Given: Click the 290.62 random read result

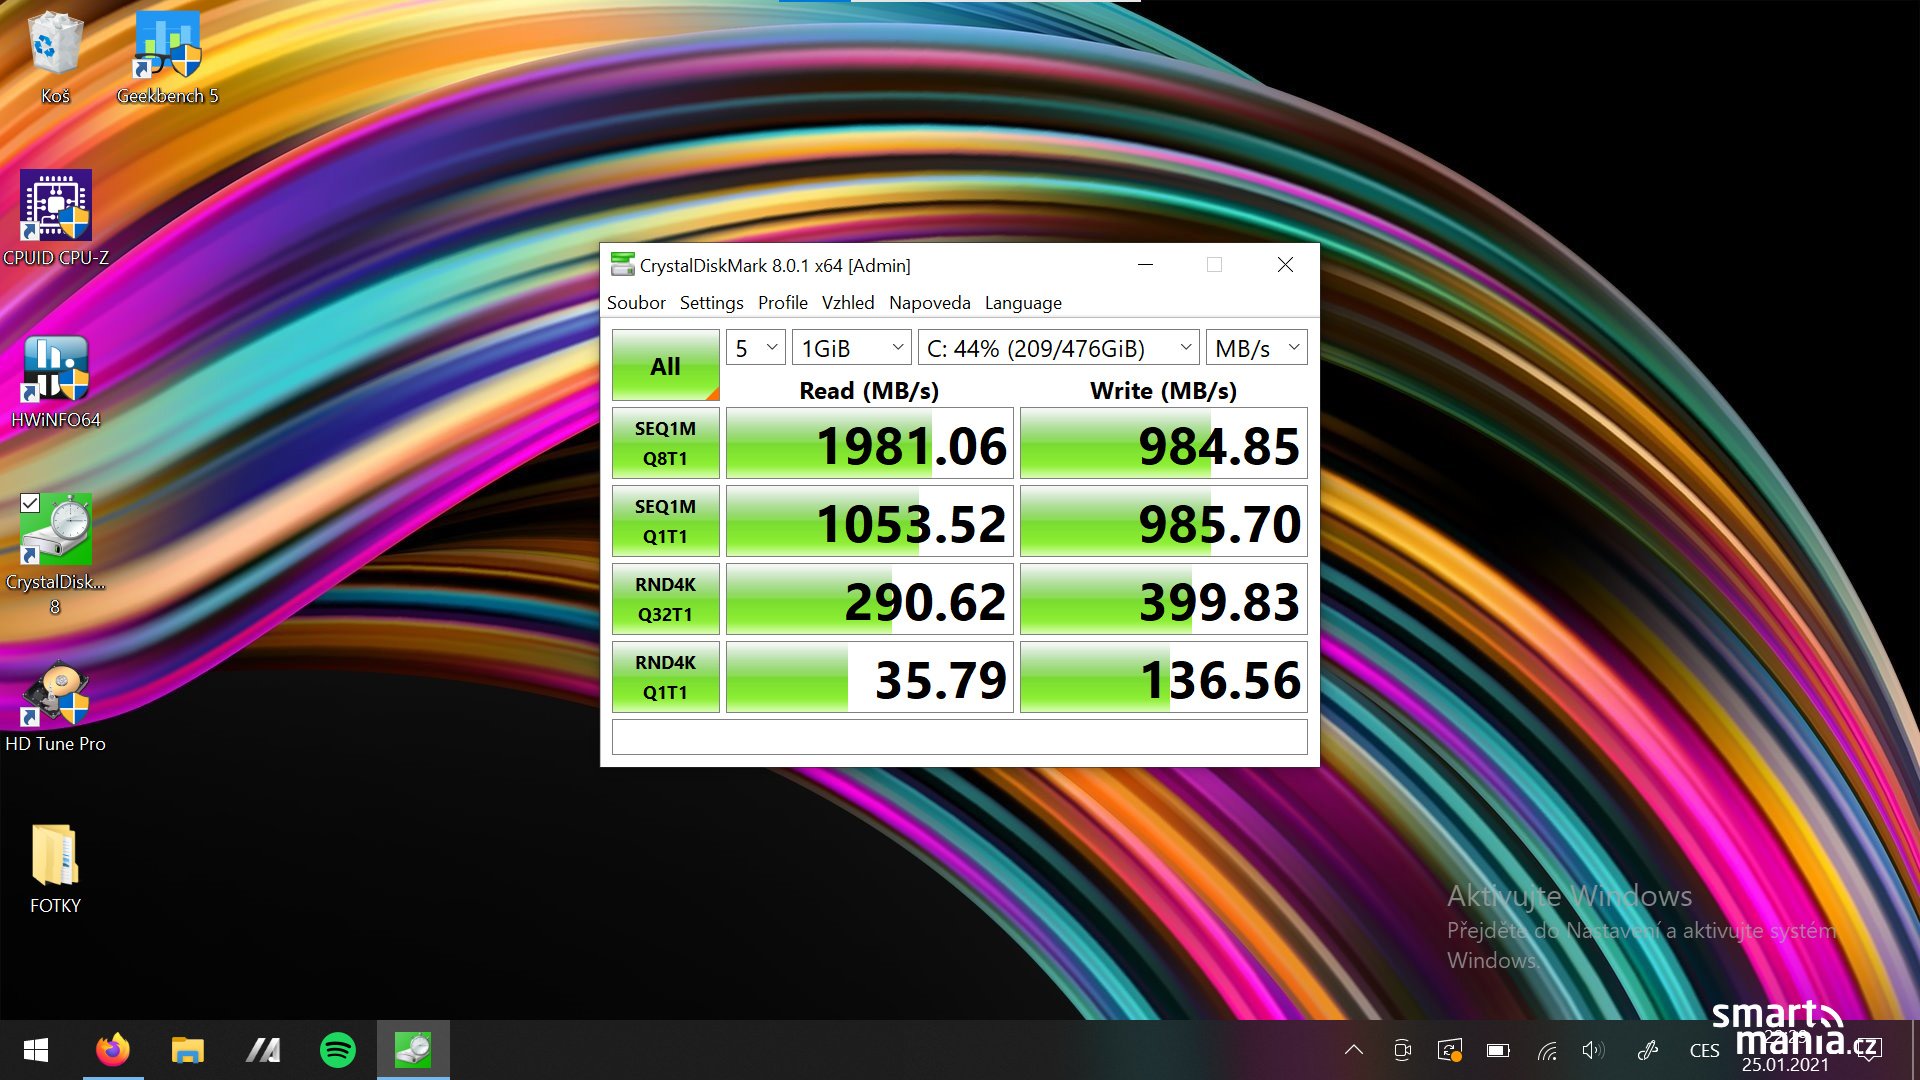Looking at the screenshot, I should click(870, 599).
